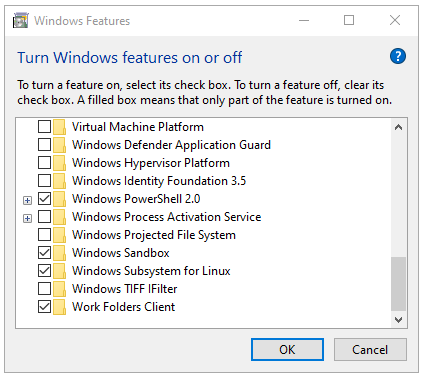Turn on Windows Hypervisor Platform checkbox
The height and width of the screenshot is (378, 423).
click(x=44, y=163)
